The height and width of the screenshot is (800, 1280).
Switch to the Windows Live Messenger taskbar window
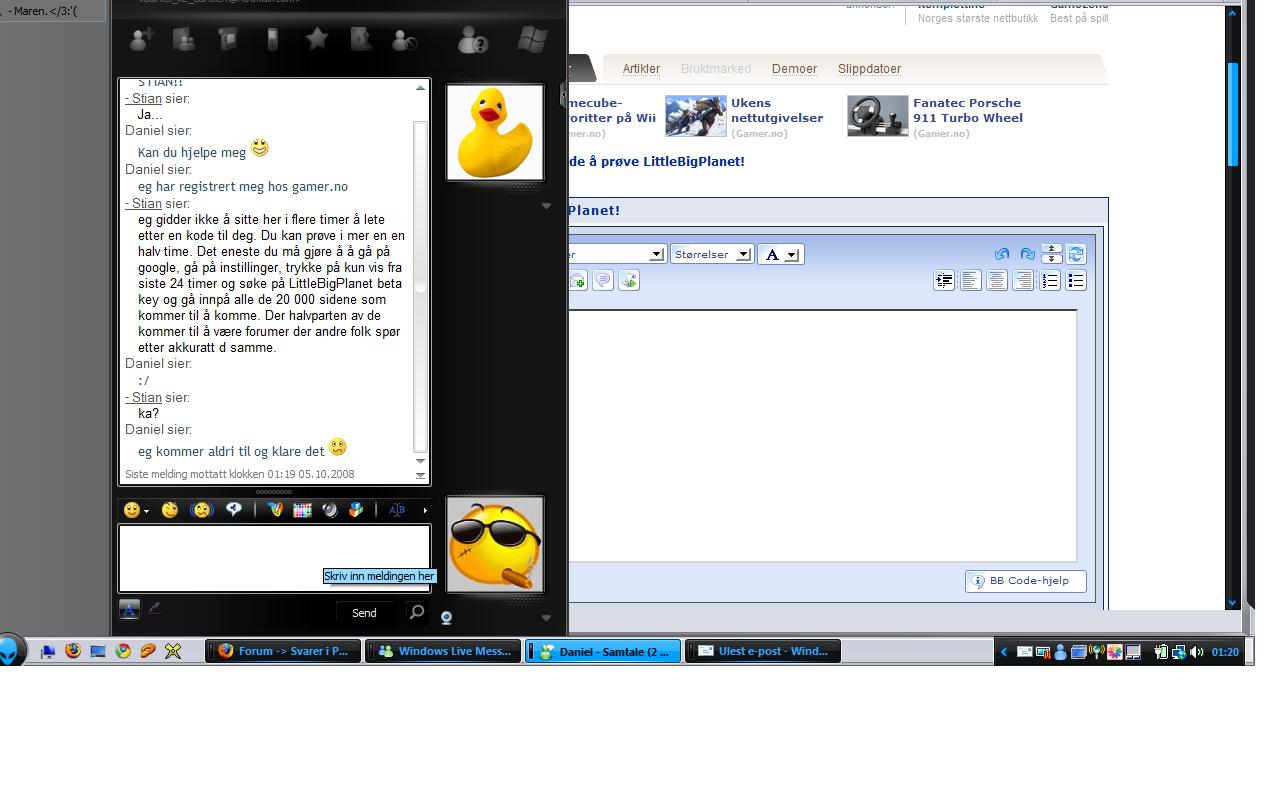click(x=443, y=651)
